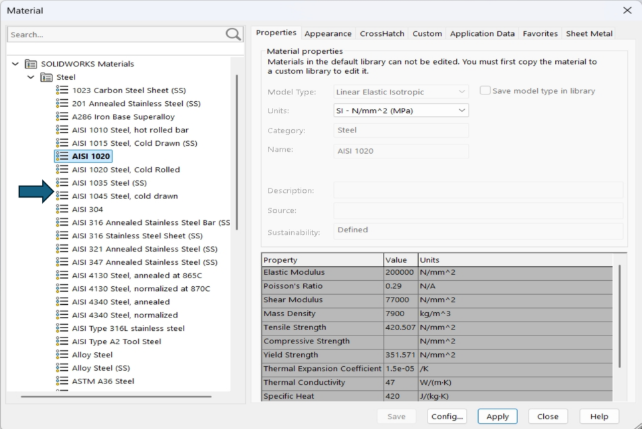The width and height of the screenshot is (642, 430).
Task: Open the Units dropdown
Action: pos(401,111)
